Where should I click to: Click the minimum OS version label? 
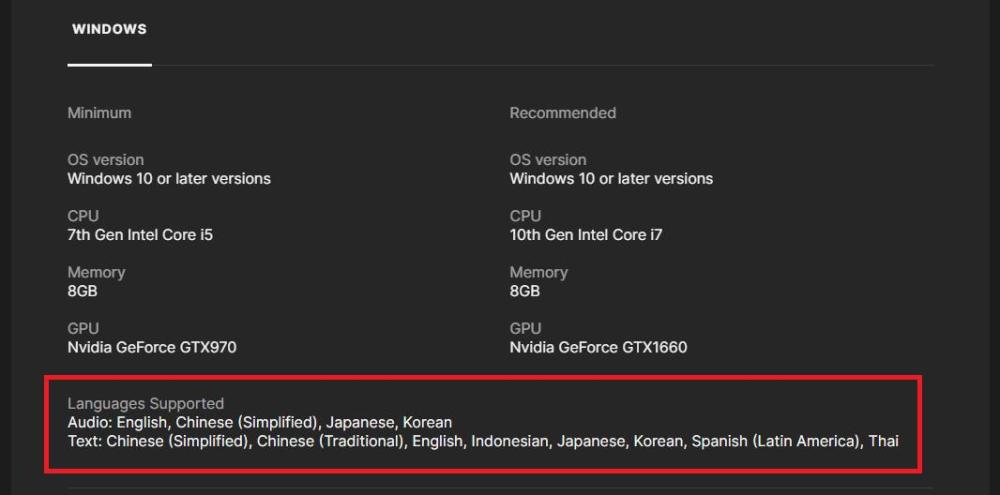105,160
